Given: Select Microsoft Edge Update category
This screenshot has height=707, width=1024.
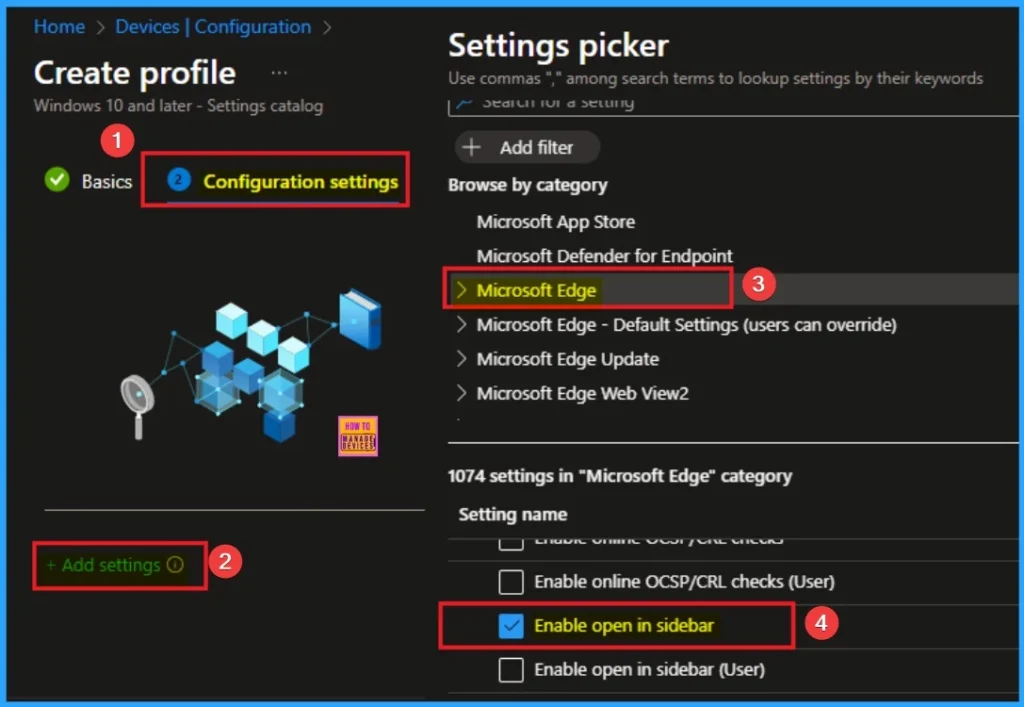Looking at the screenshot, I should (x=568, y=359).
